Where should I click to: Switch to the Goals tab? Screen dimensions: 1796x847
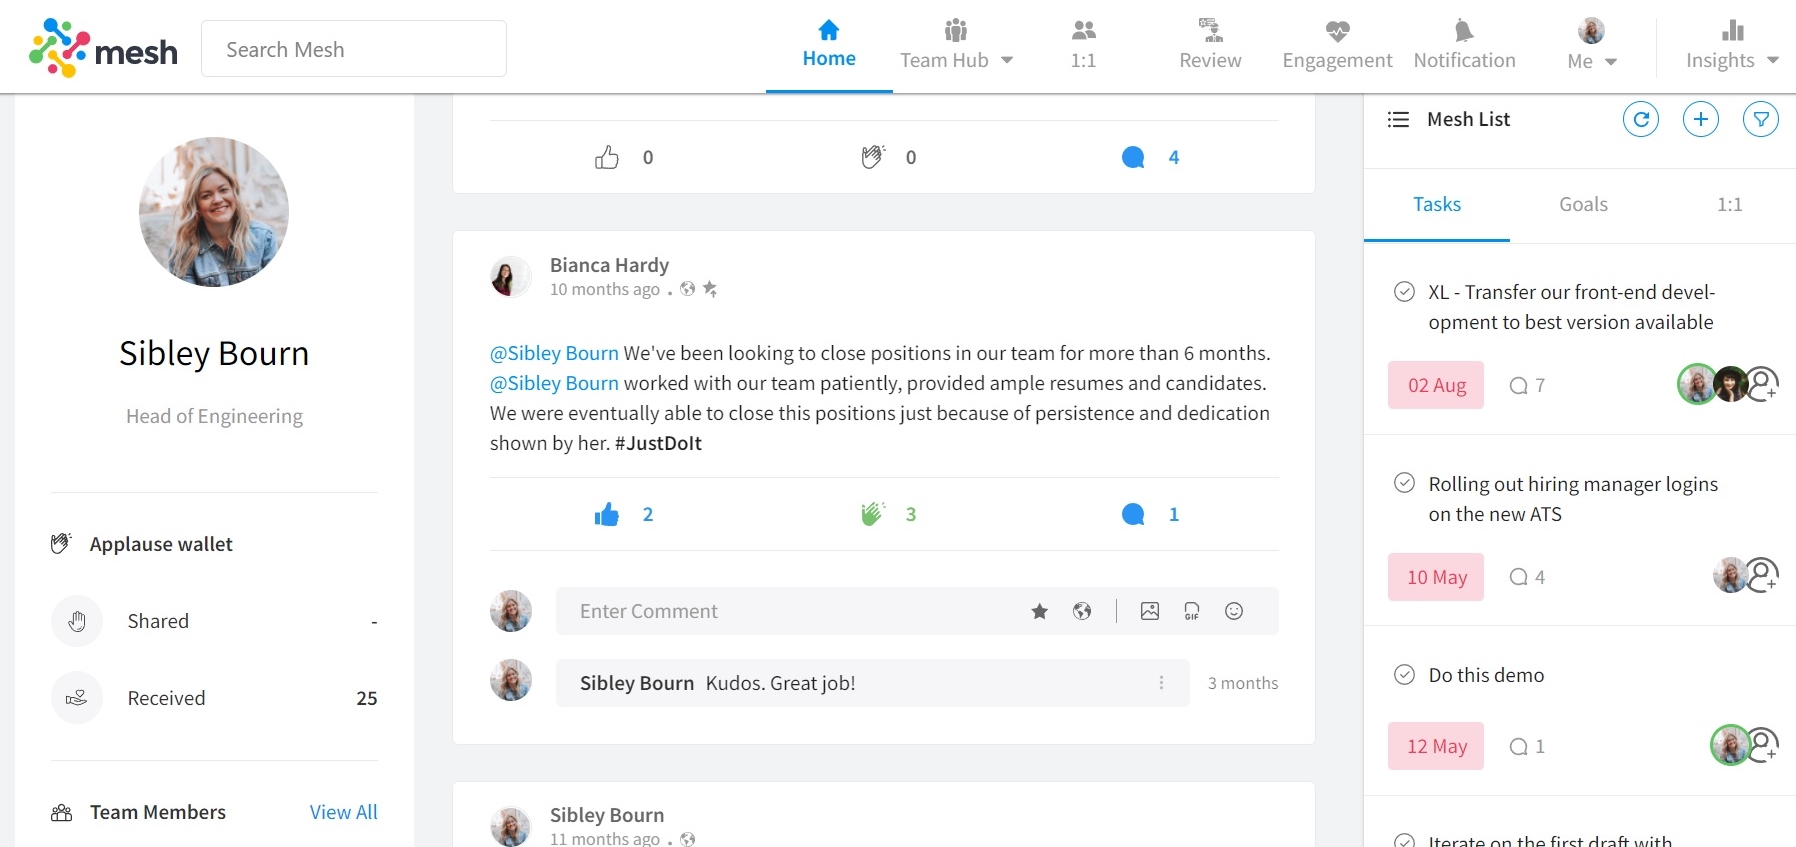point(1583,205)
